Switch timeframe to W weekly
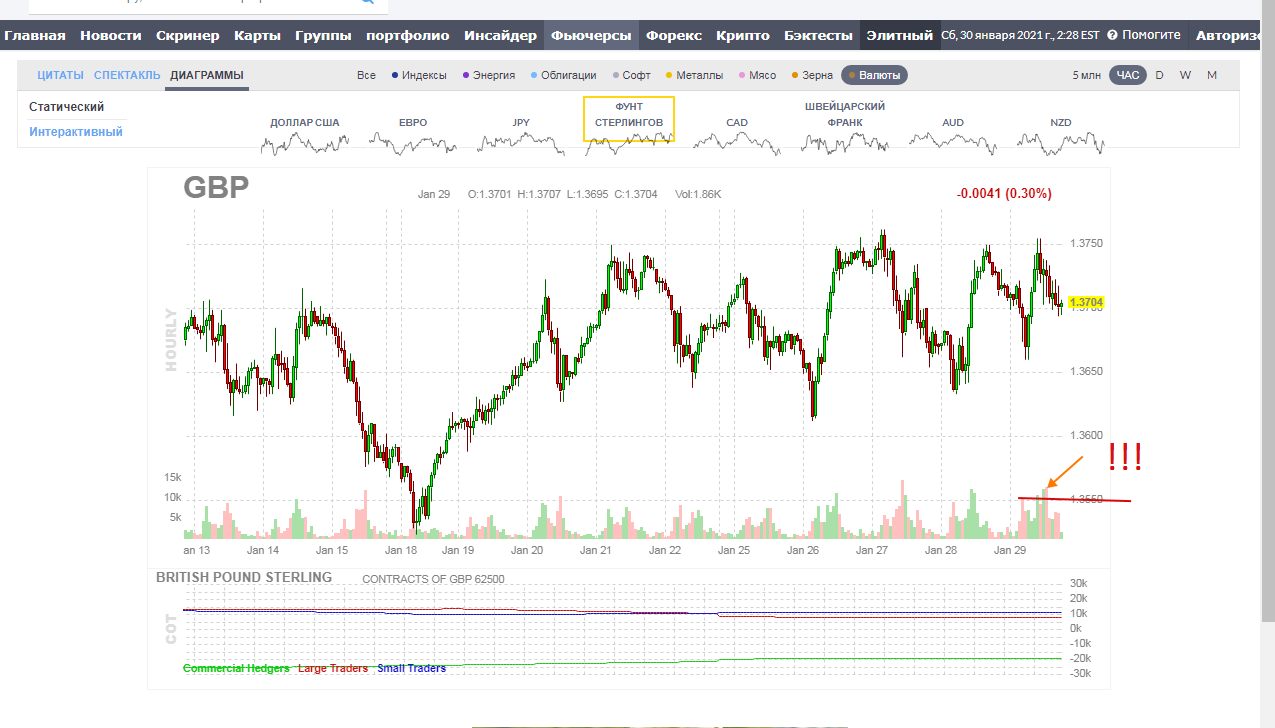The height and width of the screenshot is (728, 1275). point(1185,75)
